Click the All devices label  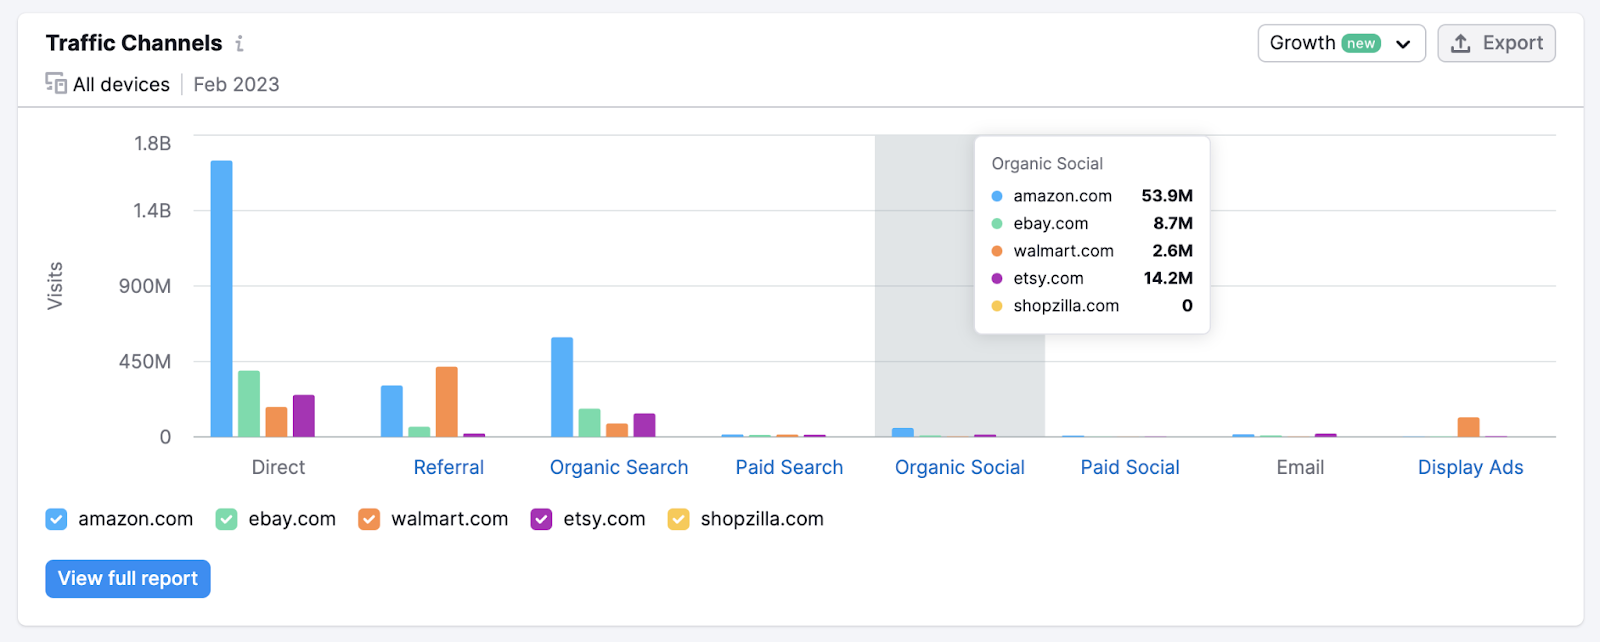[121, 84]
